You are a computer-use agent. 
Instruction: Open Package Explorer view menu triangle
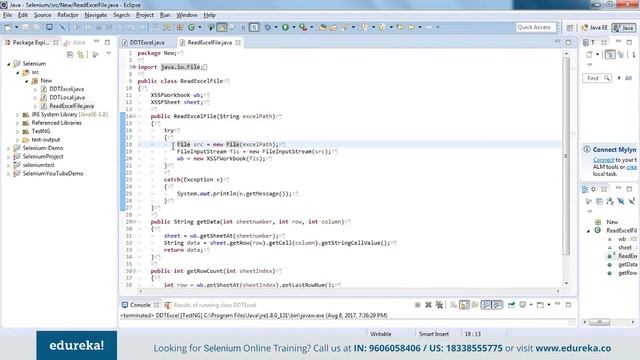(x=109, y=54)
